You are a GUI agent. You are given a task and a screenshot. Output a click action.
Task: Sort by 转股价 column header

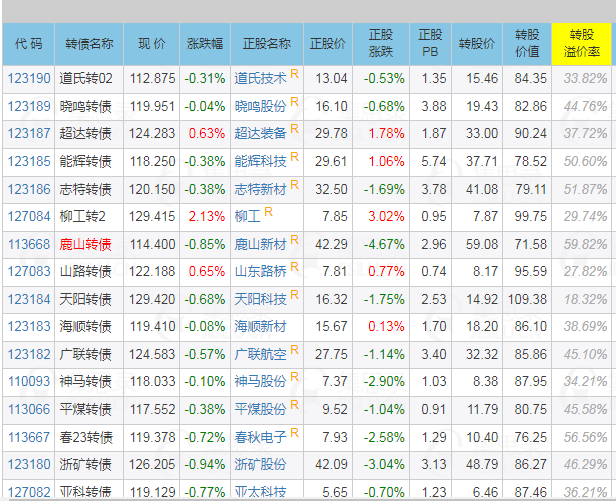click(477, 44)
